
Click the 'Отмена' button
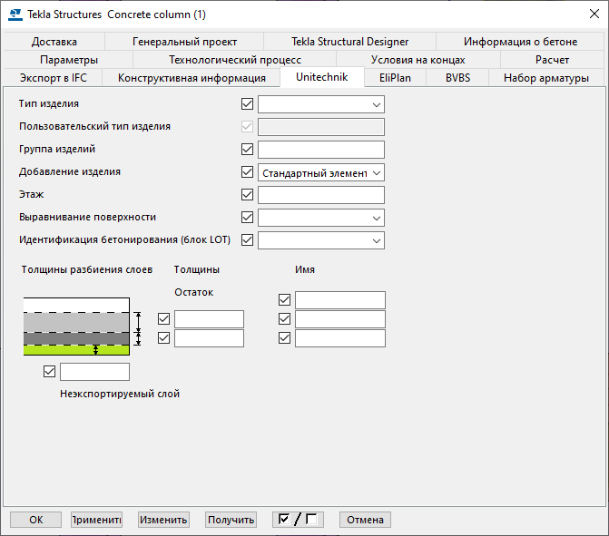tap(365, 520)
